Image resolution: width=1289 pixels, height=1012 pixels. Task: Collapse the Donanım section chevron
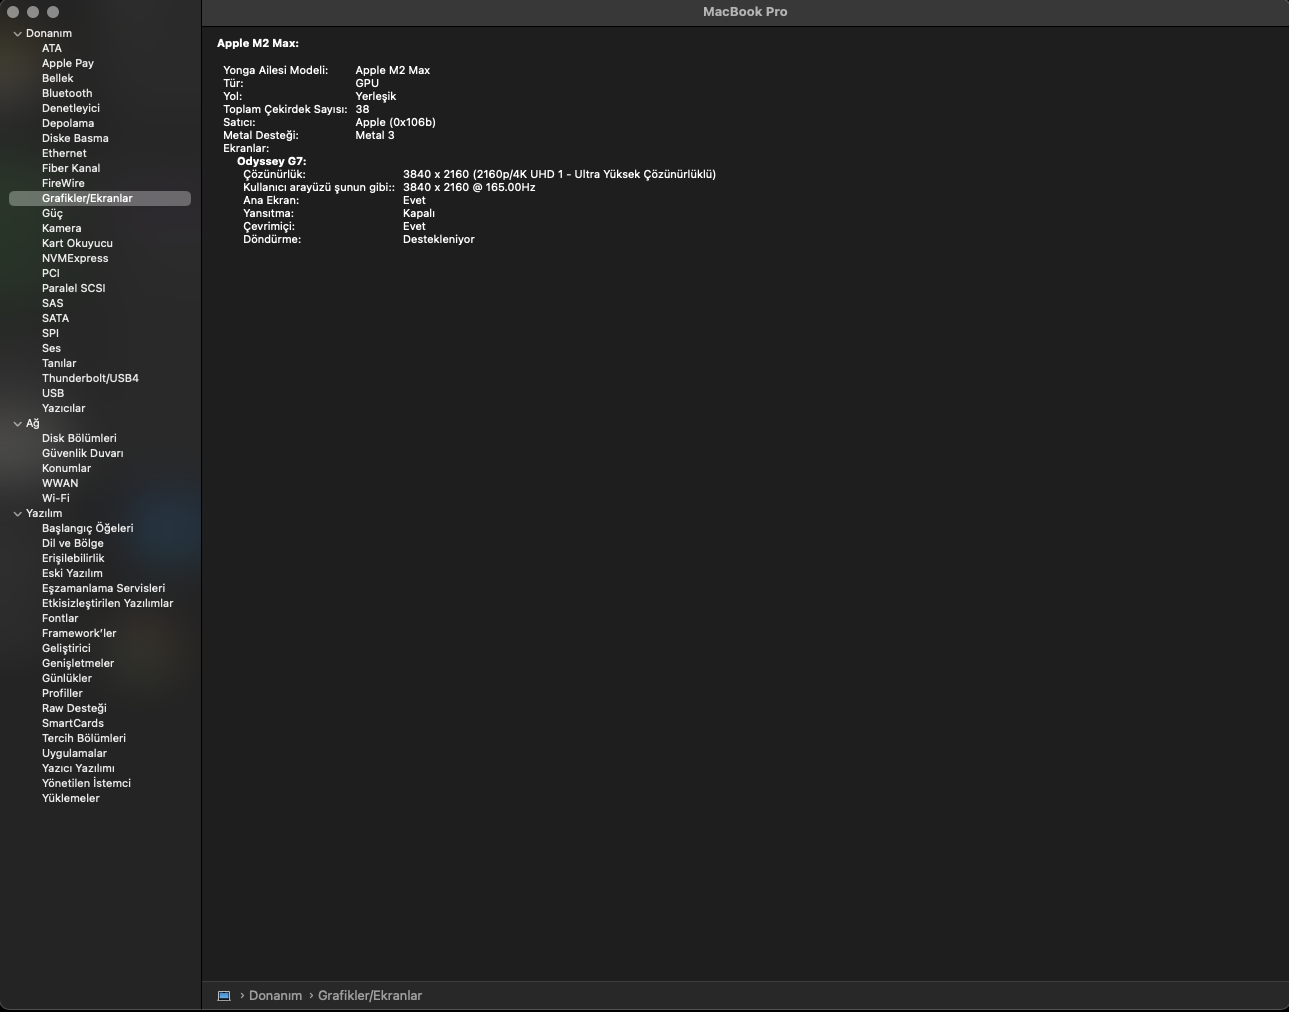pos(17,34)
